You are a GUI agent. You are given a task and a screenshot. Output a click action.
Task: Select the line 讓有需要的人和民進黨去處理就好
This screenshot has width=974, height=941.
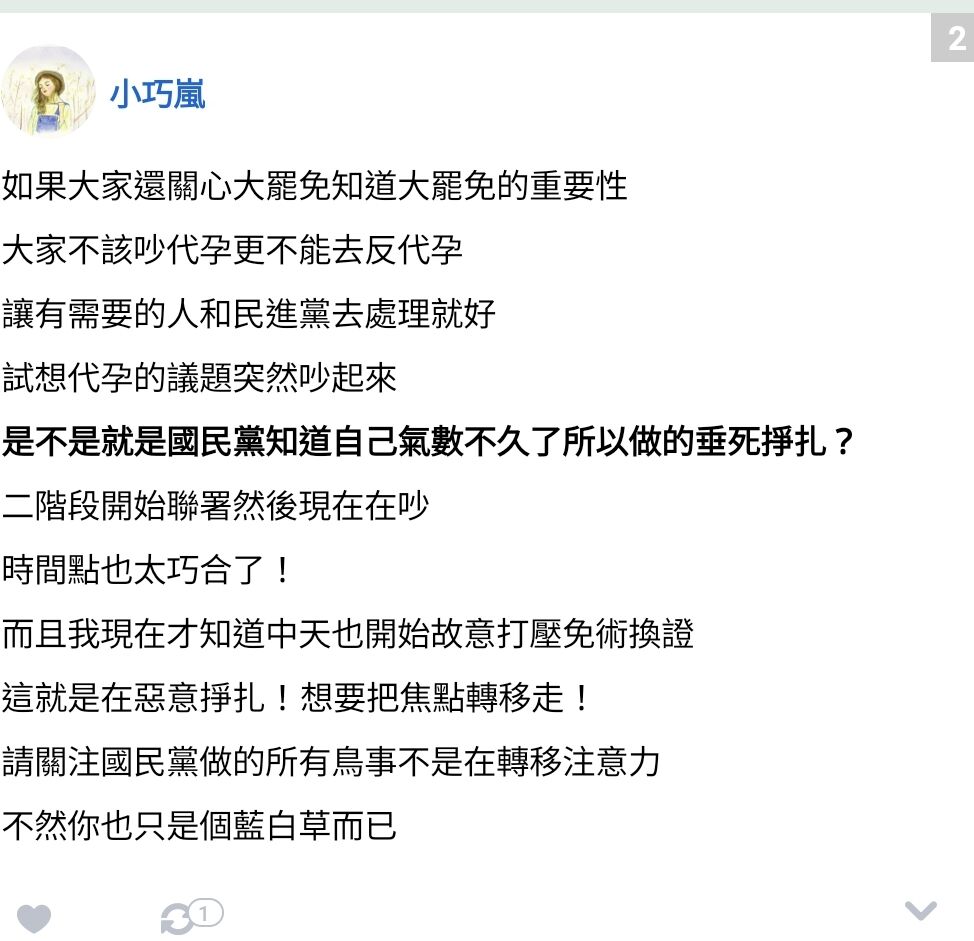[248, 314]
